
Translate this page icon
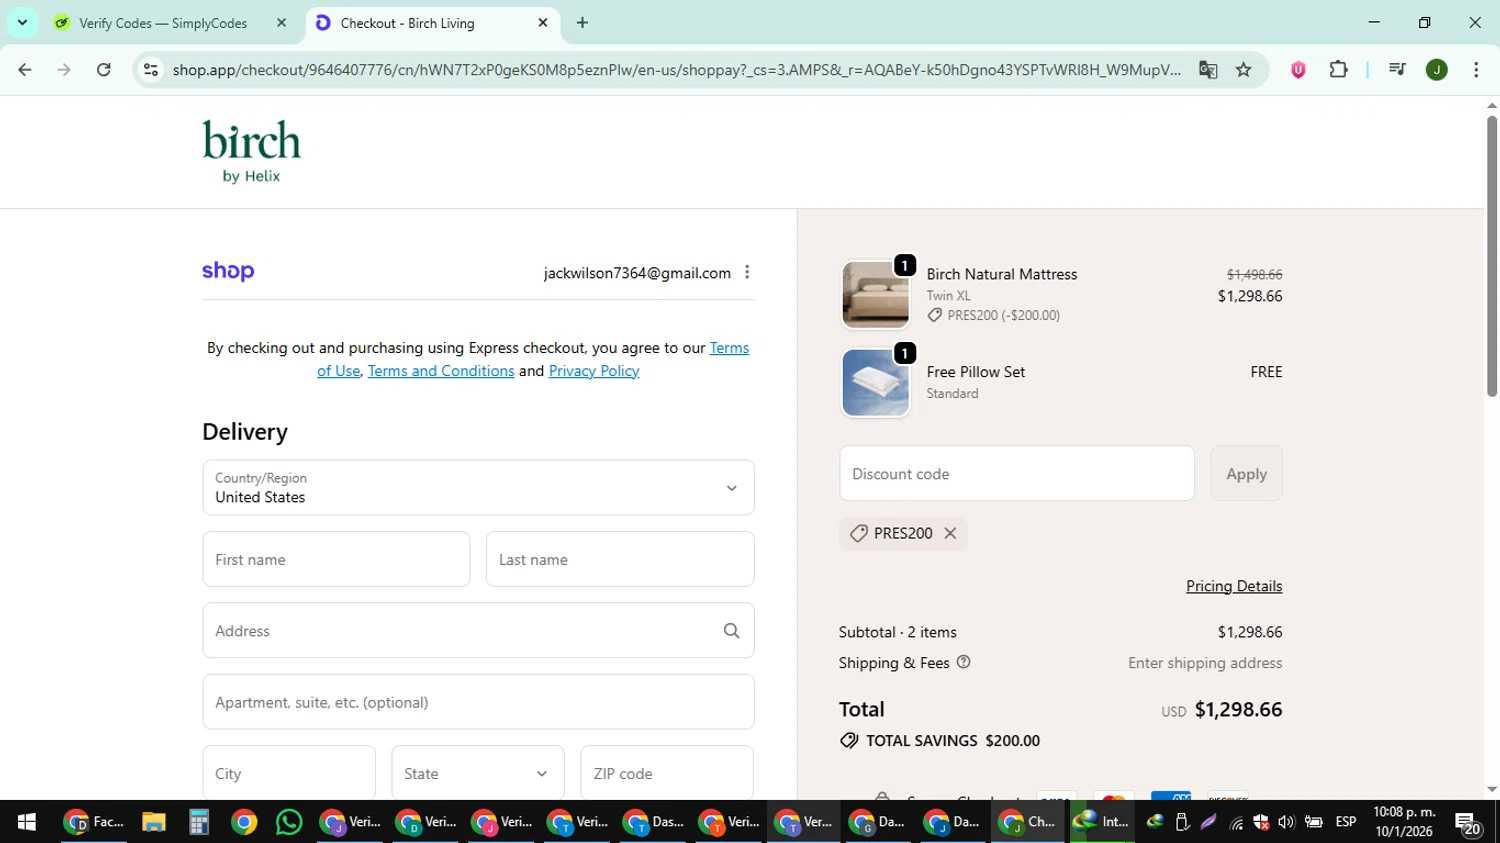pyautogui.click(x=1208, y=70)
